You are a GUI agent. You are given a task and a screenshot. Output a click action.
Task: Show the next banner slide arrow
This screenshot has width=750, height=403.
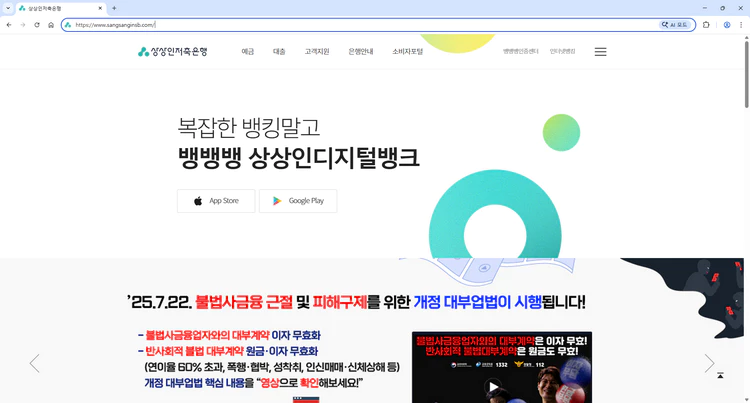pyautogui.click(x=709, y=363)
